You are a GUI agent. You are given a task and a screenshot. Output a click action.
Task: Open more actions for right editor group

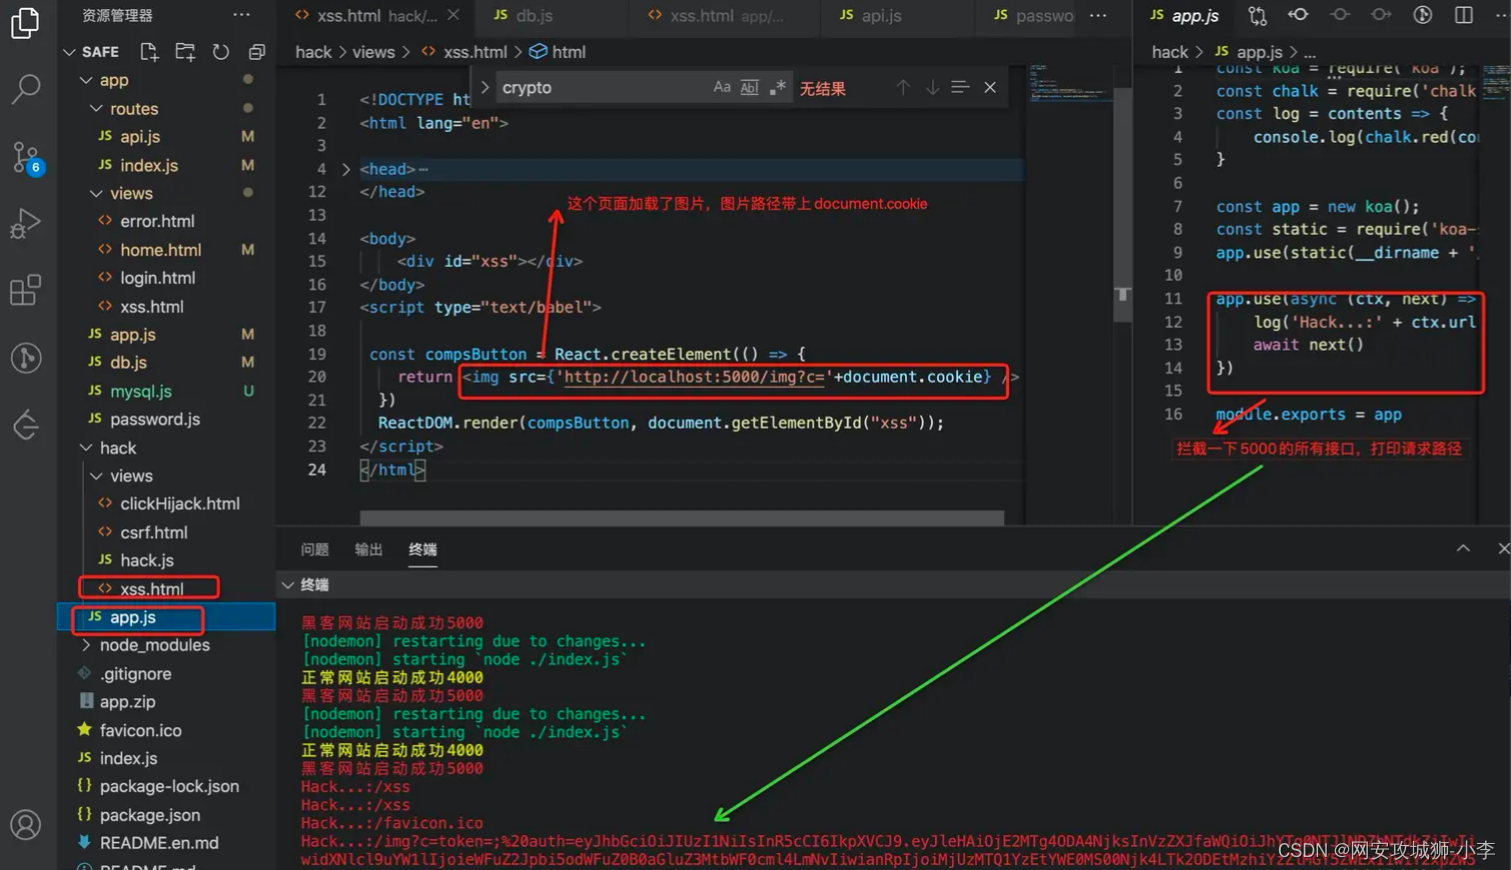[x=1501, y=15]
